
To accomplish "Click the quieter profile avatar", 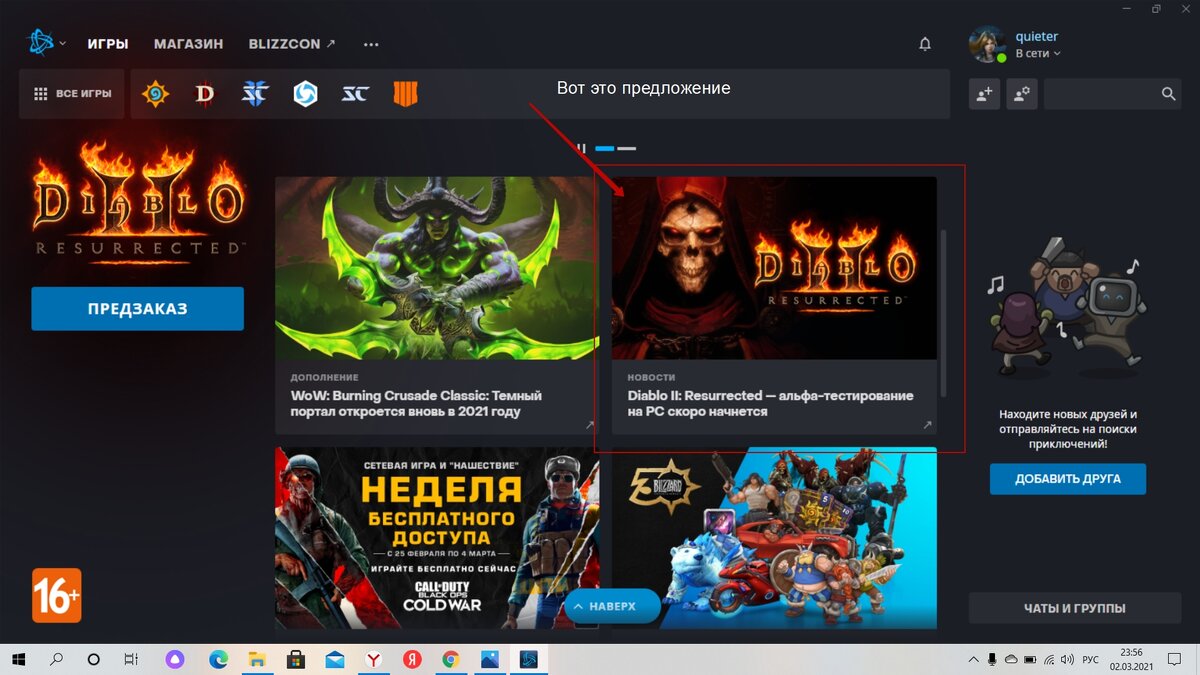I will 988,44.
